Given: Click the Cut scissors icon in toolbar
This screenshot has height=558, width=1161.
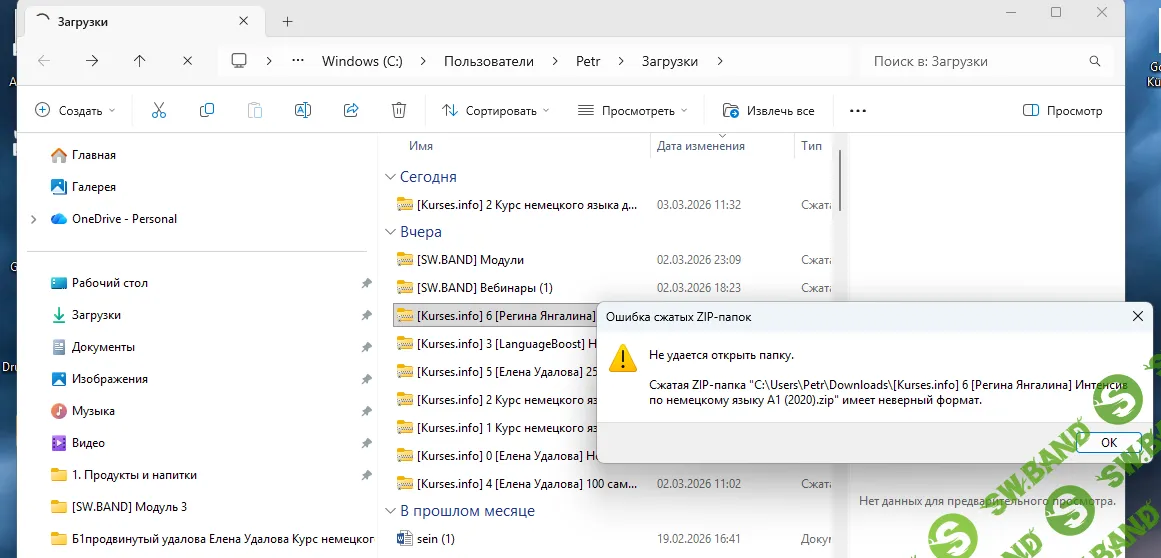Looking at the screenshot, I should point(158,111).
